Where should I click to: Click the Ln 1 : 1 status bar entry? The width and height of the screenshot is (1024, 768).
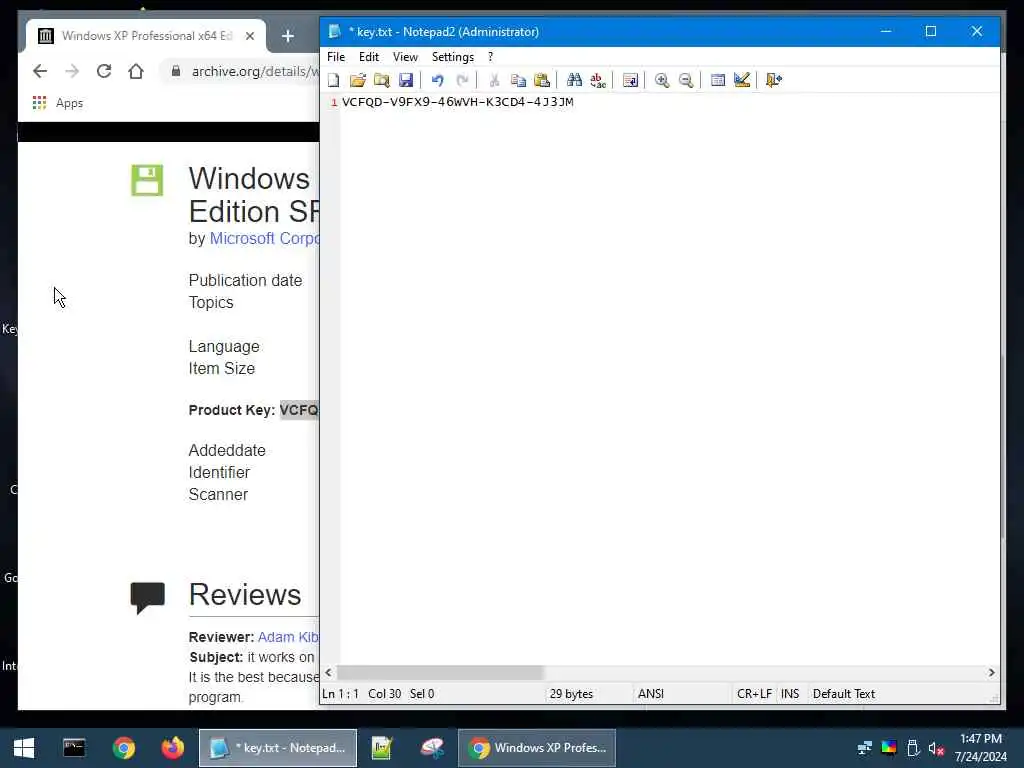pyautogui.click(x=340, y=694)
